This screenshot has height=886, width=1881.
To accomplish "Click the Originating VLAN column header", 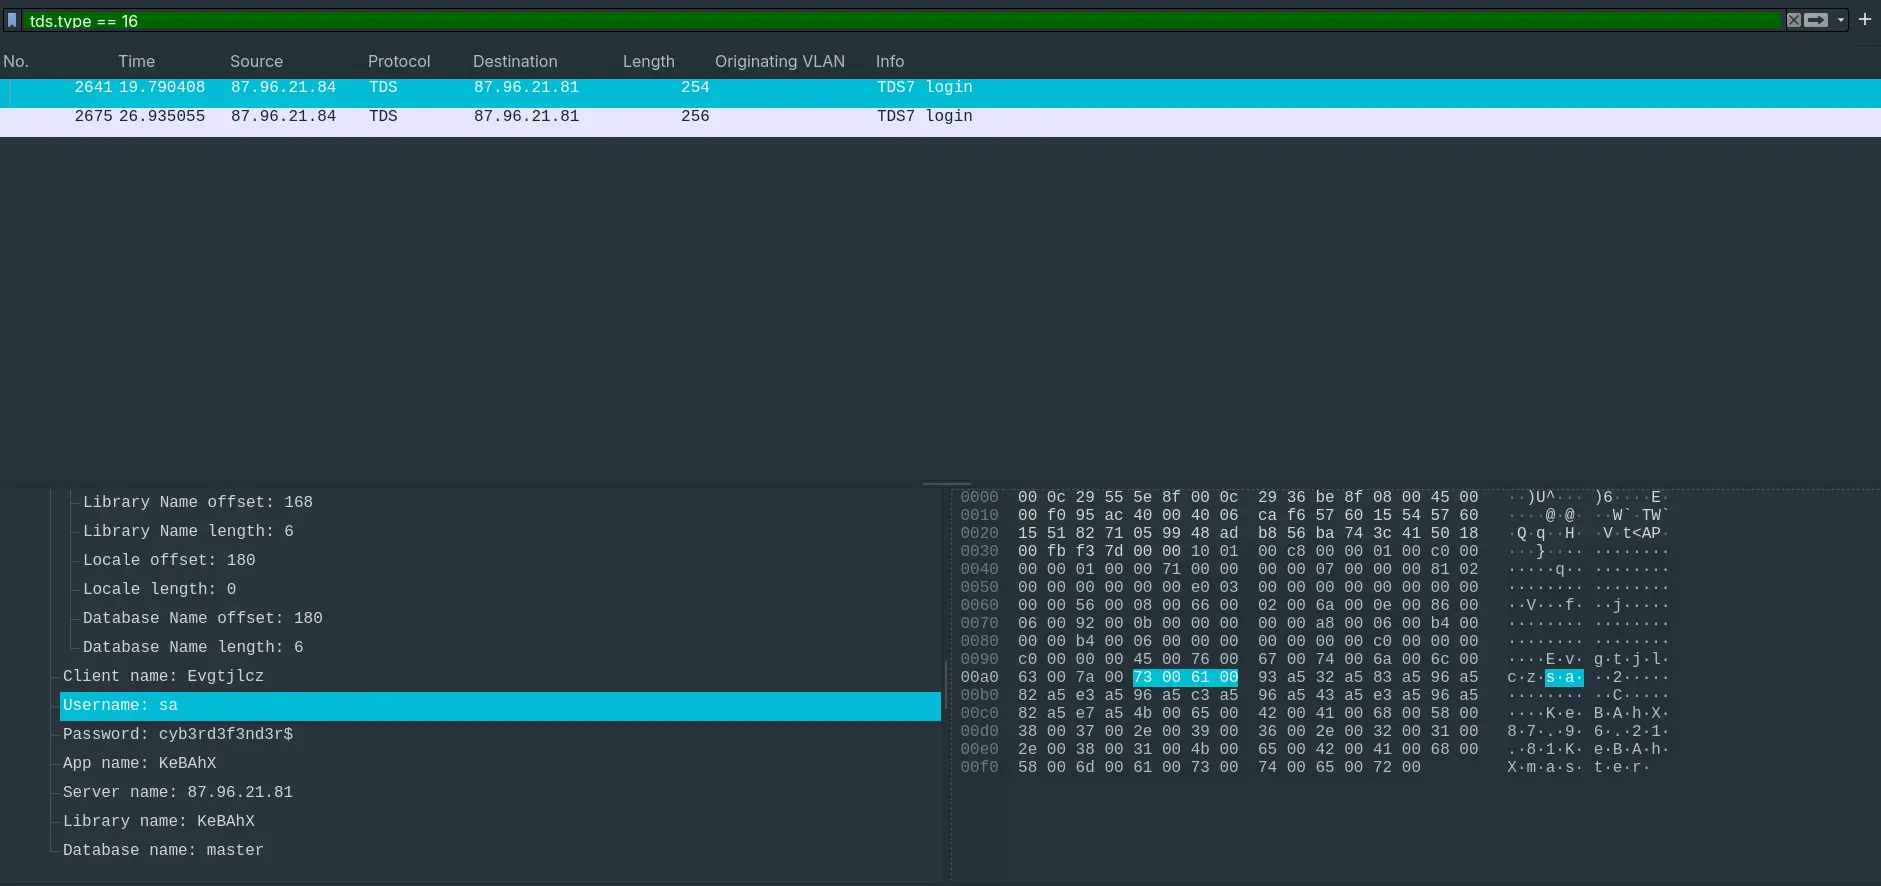I will tap(779, 61).
